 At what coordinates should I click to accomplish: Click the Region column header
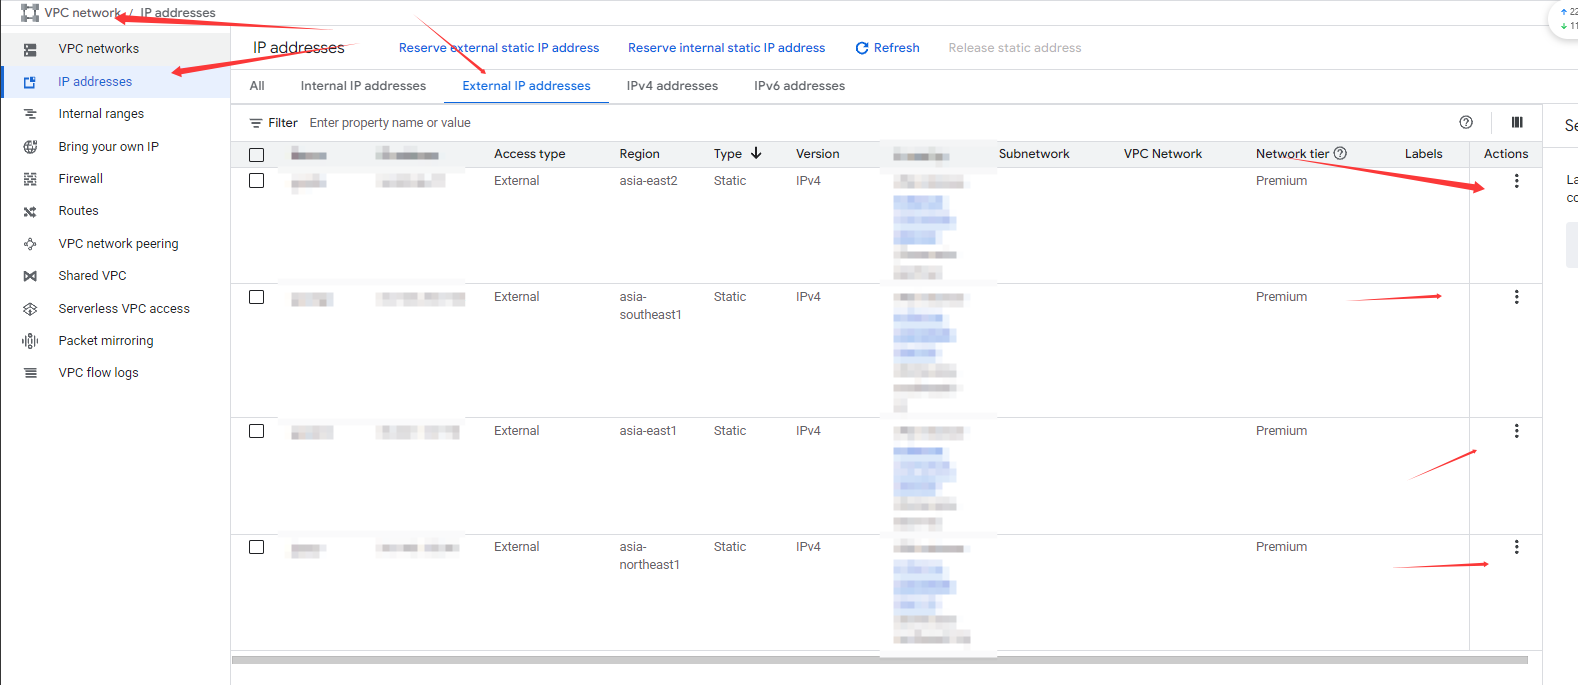639,154
